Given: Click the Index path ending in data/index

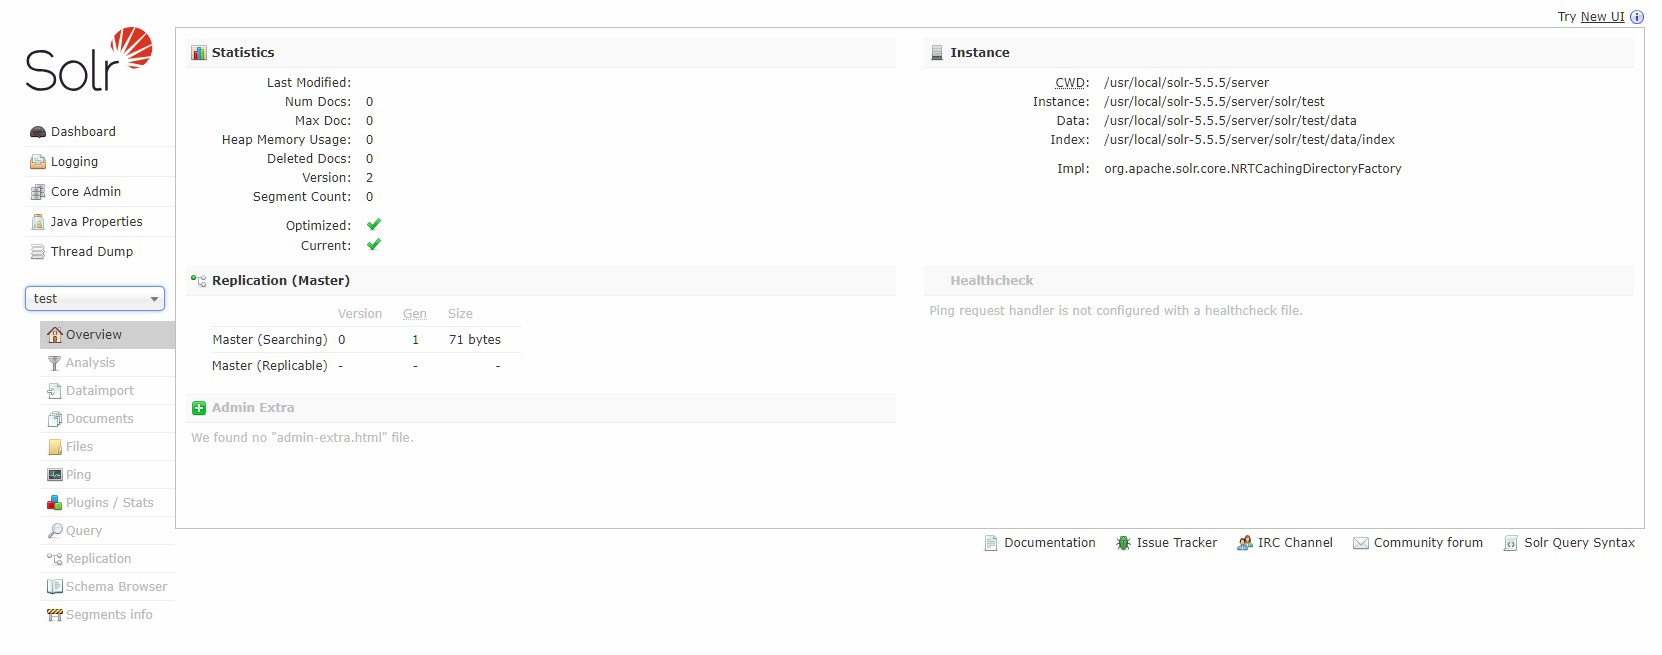Looking at the screenshot, I should point(1250,140).
